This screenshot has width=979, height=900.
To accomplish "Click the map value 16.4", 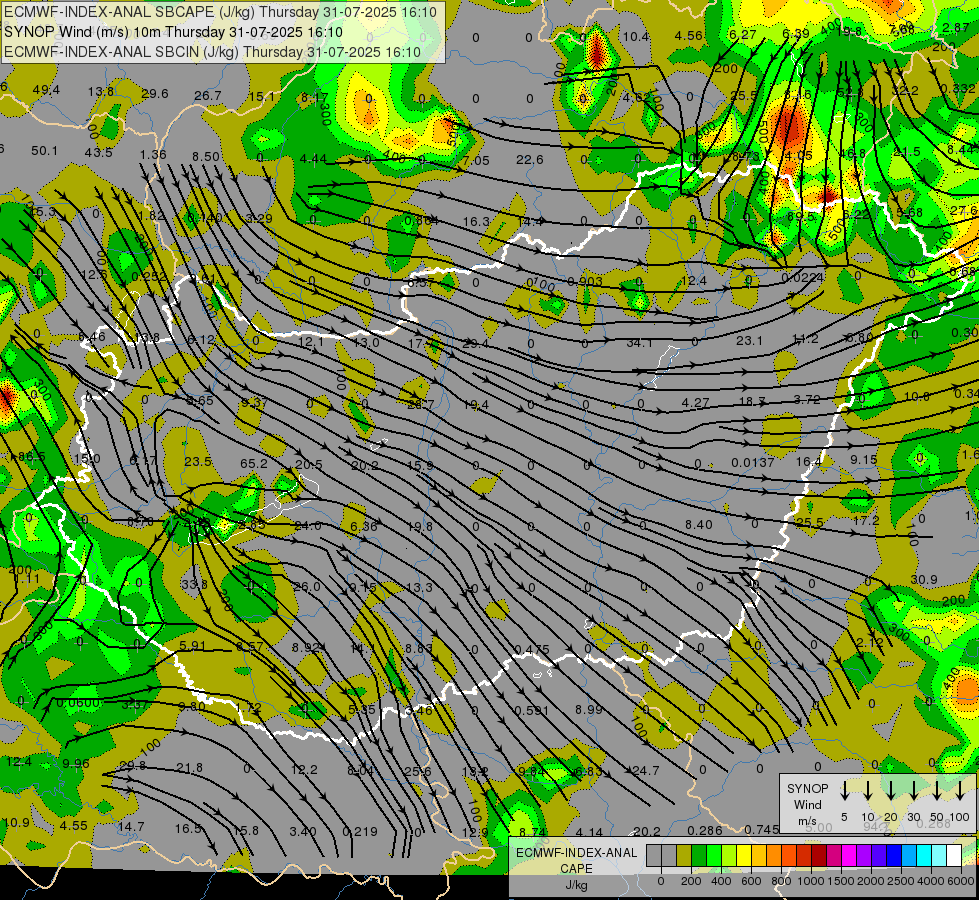I will click(x=809, y=461).
